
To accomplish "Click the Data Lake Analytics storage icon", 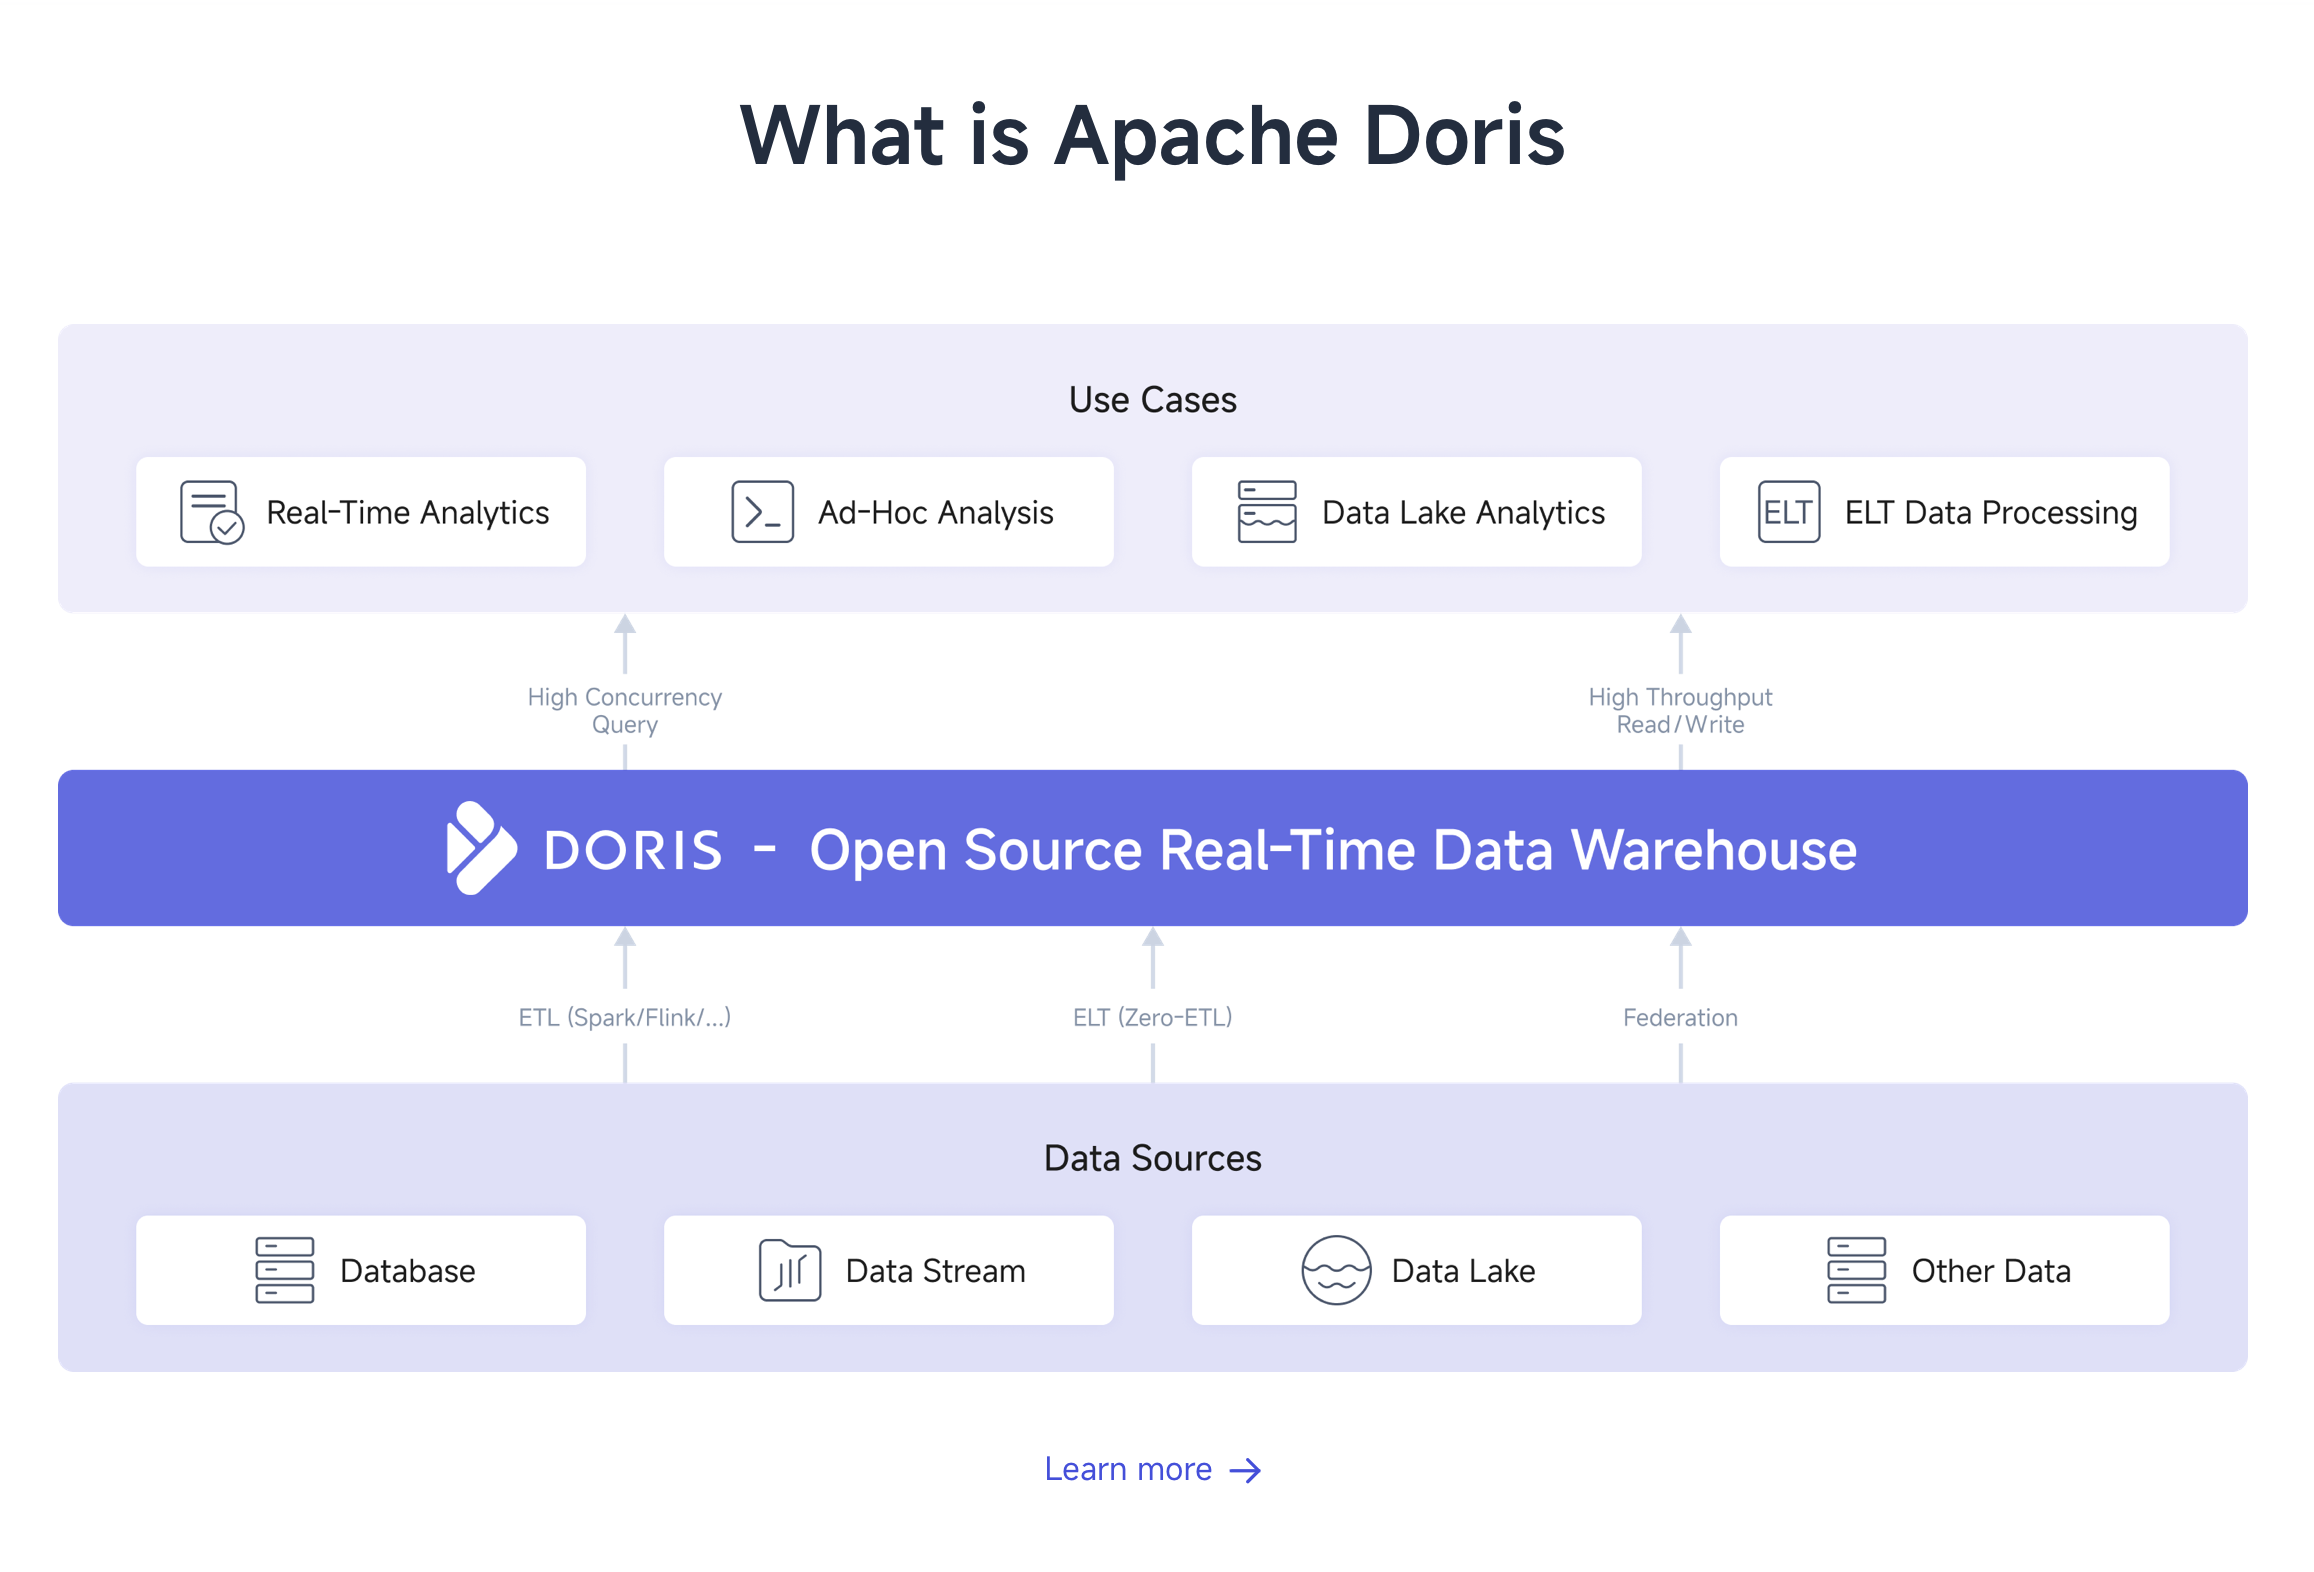I will click(1268, 512).
